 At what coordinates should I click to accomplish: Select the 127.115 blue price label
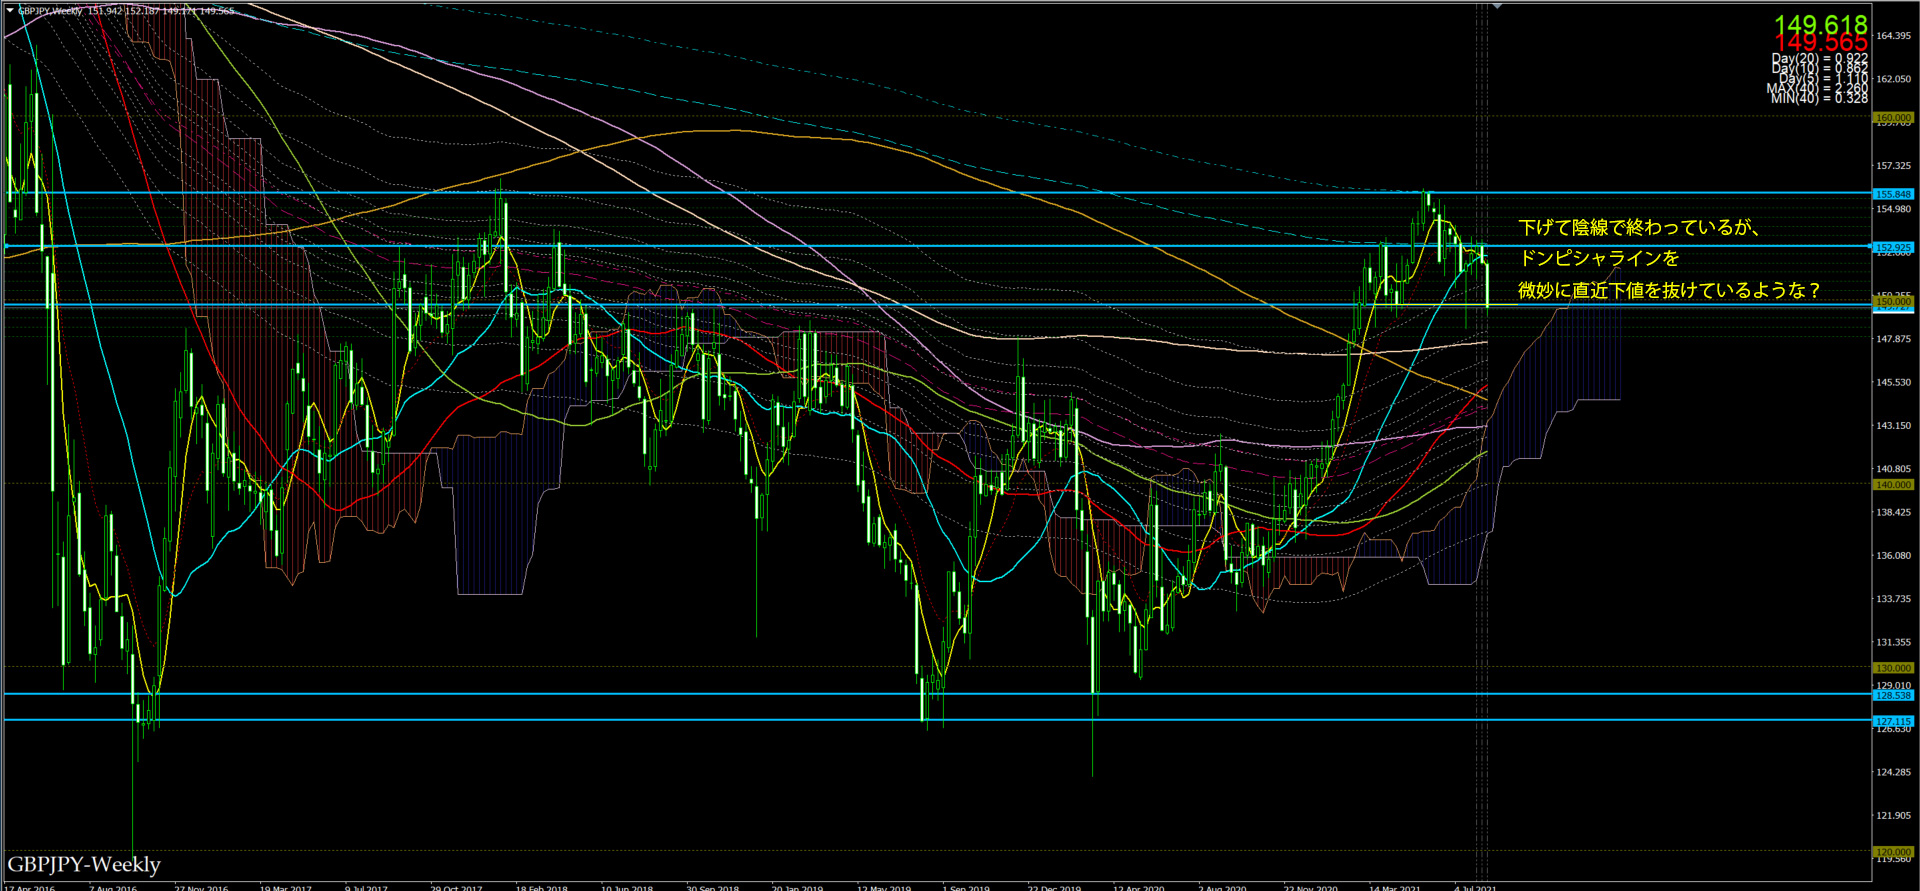click(x=1892, y=721)
